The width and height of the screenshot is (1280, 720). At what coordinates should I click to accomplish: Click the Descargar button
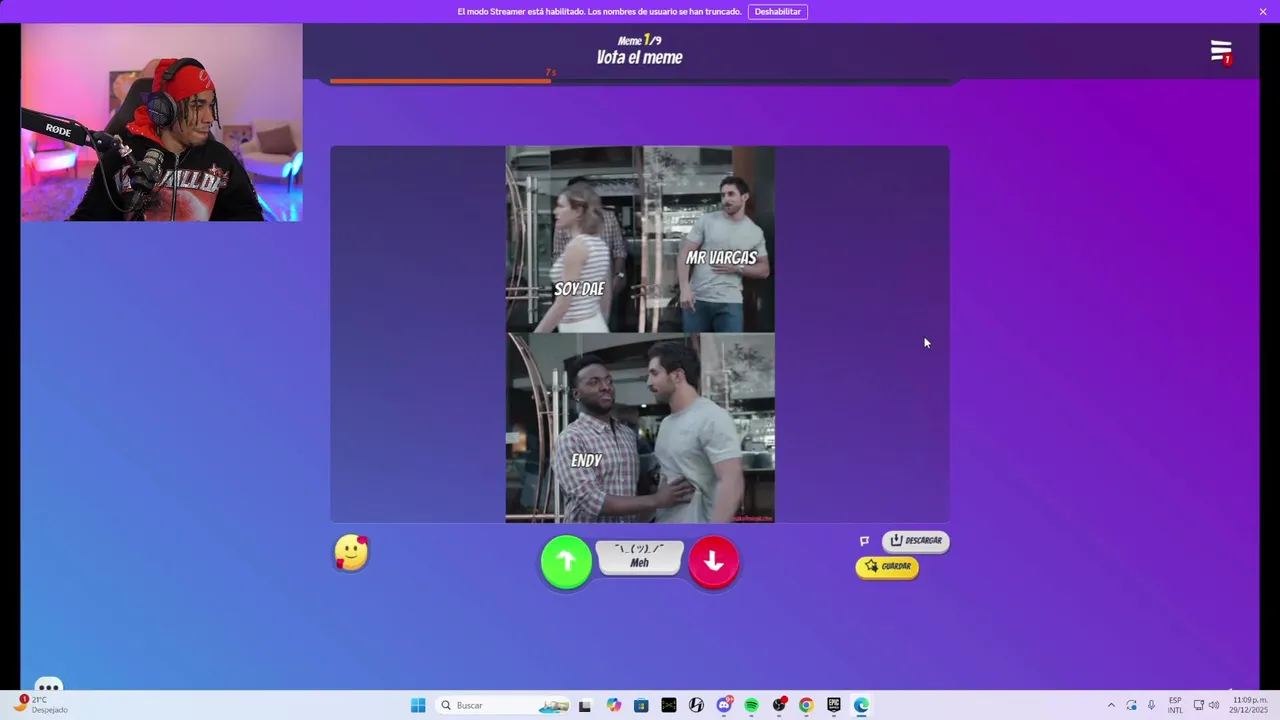pos(916,540)
